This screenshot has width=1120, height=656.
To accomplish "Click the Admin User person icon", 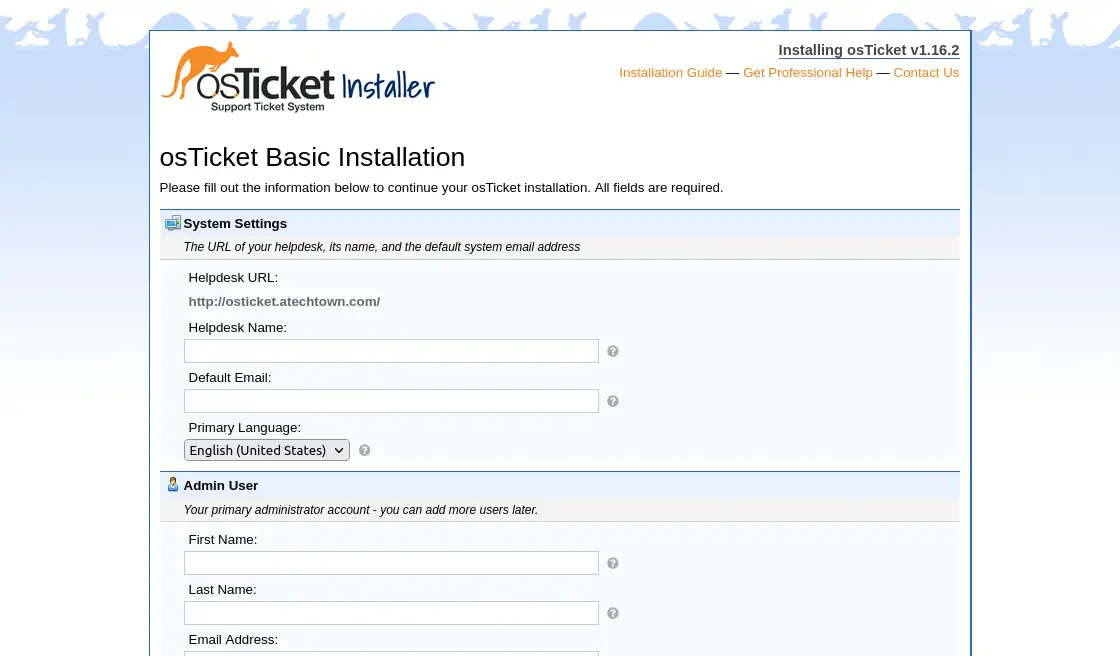I will pos(173,484).
